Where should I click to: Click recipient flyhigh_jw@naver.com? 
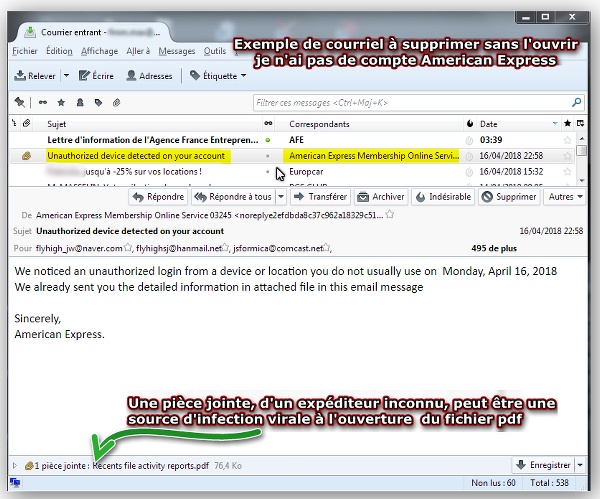coord(79,248)
